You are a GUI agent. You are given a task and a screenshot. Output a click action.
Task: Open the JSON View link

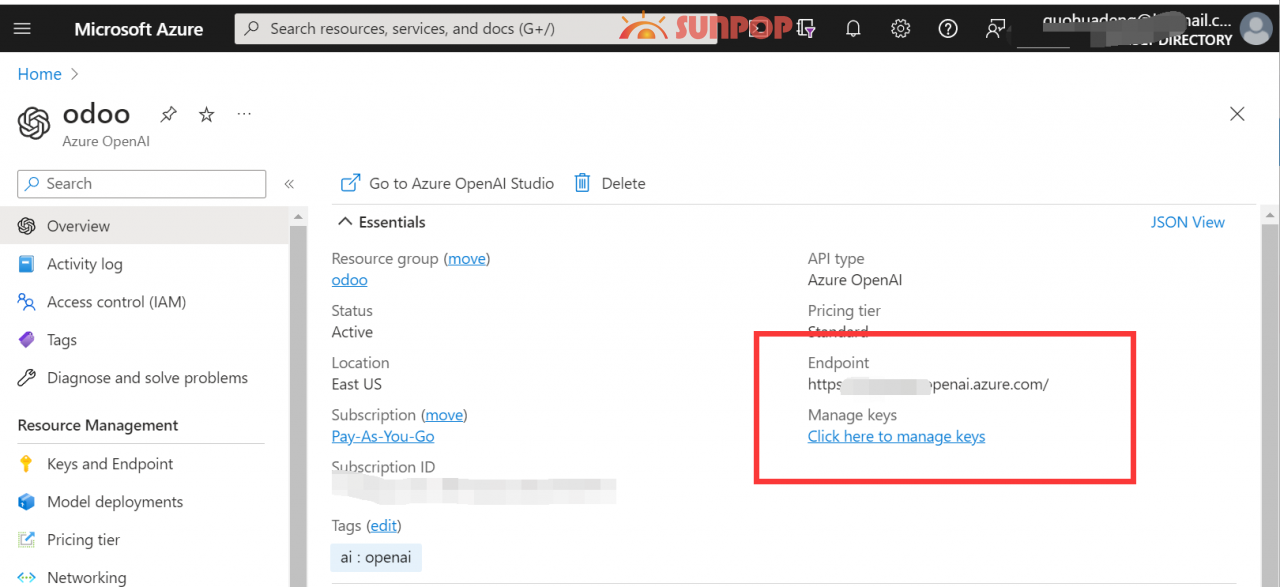(x=1187, y=222)
